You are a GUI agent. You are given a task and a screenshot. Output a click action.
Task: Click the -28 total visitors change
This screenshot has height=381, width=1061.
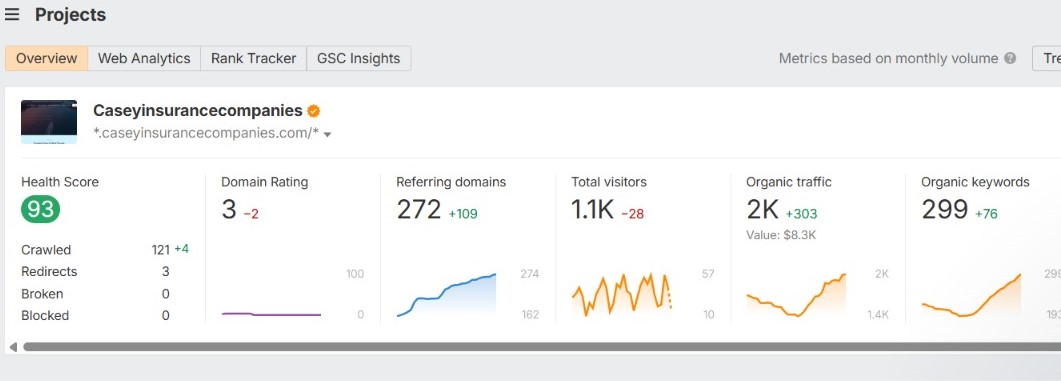tap(633, 214)
